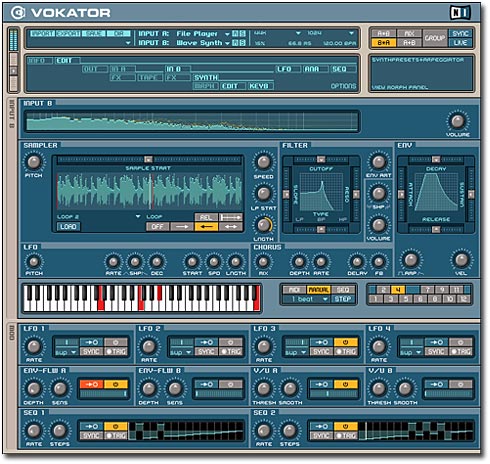Adjust the Input B Volume knob
The image size is (490, 464).
tap(458, 121)
